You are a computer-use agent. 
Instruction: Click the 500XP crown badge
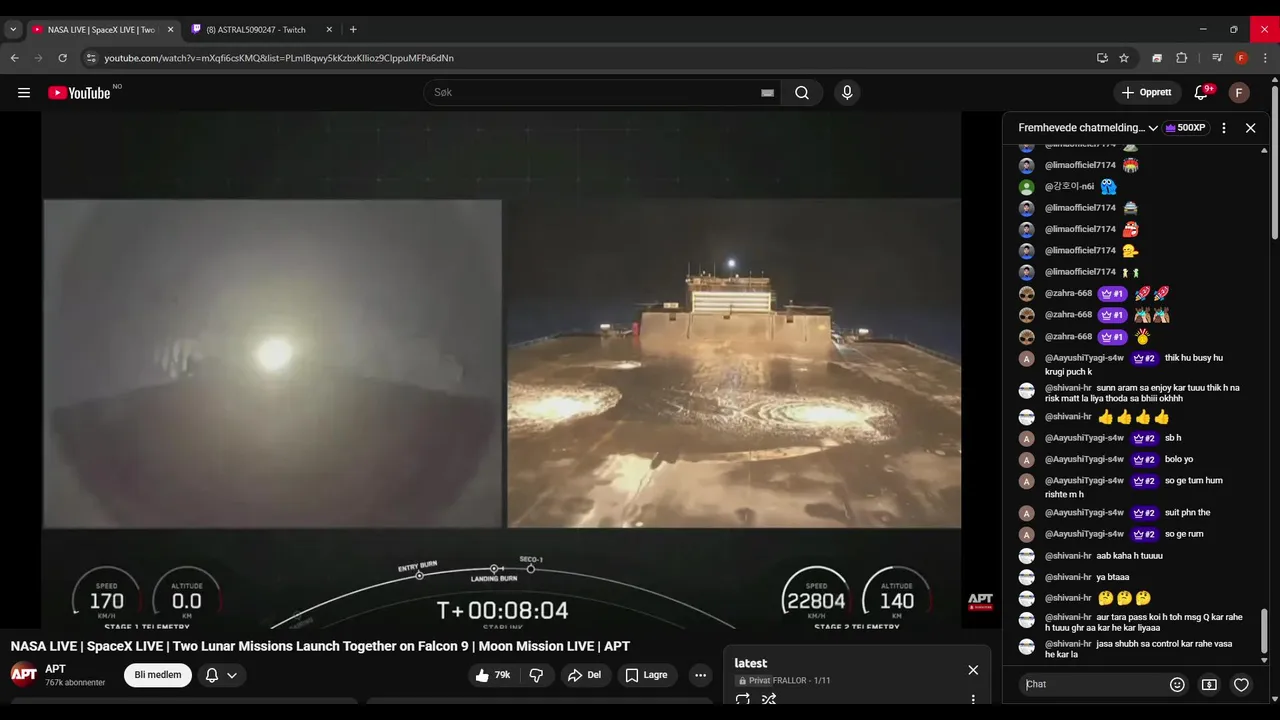pos(1186,128)
